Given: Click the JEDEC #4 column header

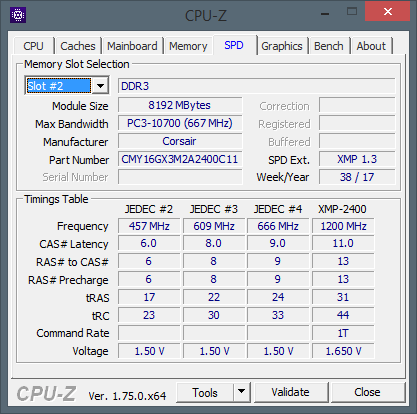Looking at the screenshot, I should pyautogui.click(x=278, y=209).
